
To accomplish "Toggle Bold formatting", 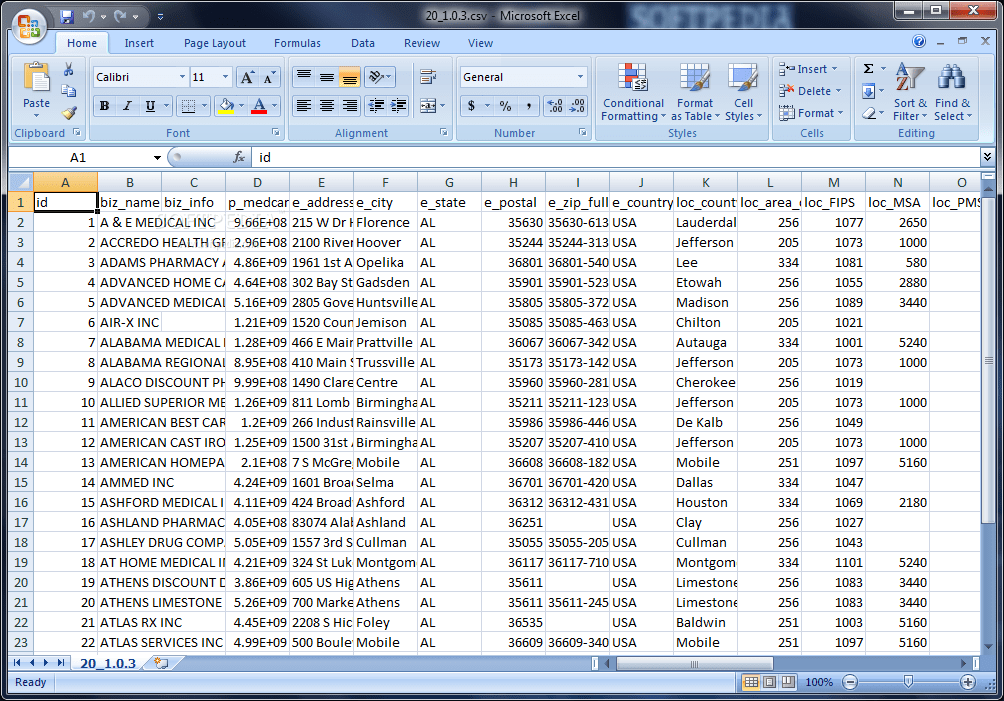I will pyautogui.click(x=104, y=106).
